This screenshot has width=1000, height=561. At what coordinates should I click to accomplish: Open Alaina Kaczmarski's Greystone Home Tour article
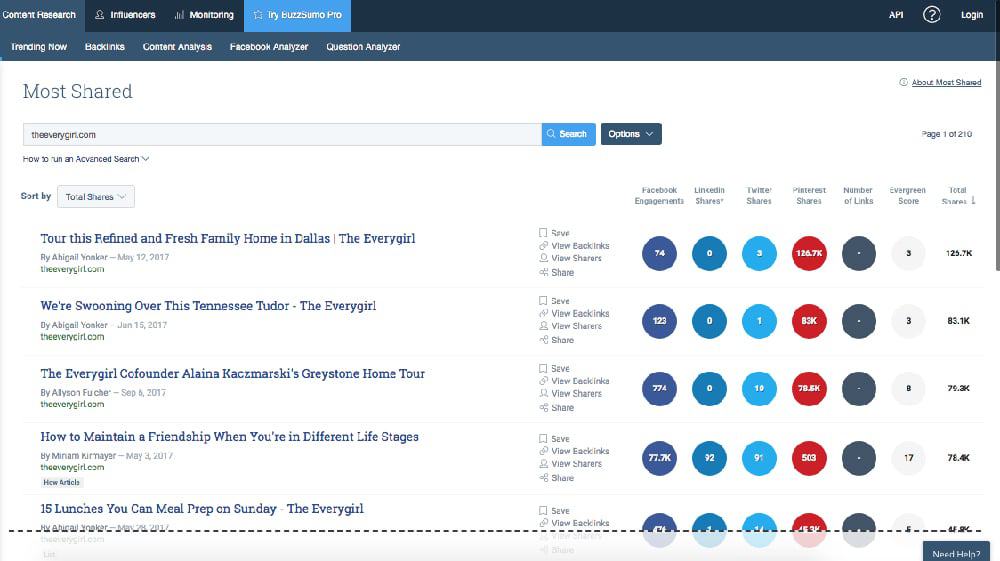(232, 374)
